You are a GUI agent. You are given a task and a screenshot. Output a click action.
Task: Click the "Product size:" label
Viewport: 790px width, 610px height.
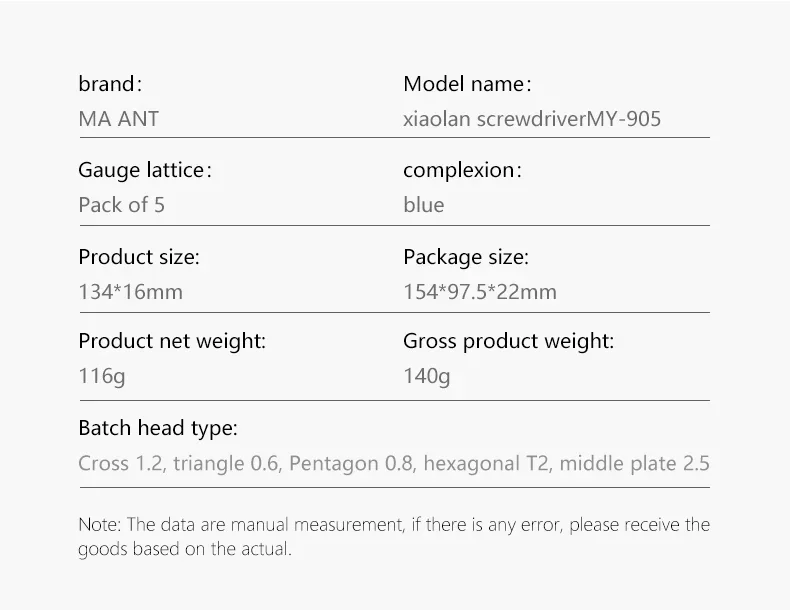(x=139, y=257)
